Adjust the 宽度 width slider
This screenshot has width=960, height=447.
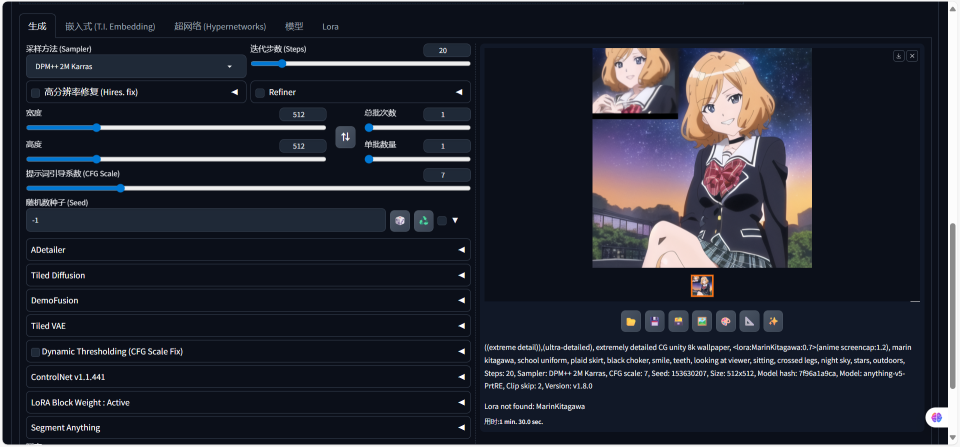176,127
